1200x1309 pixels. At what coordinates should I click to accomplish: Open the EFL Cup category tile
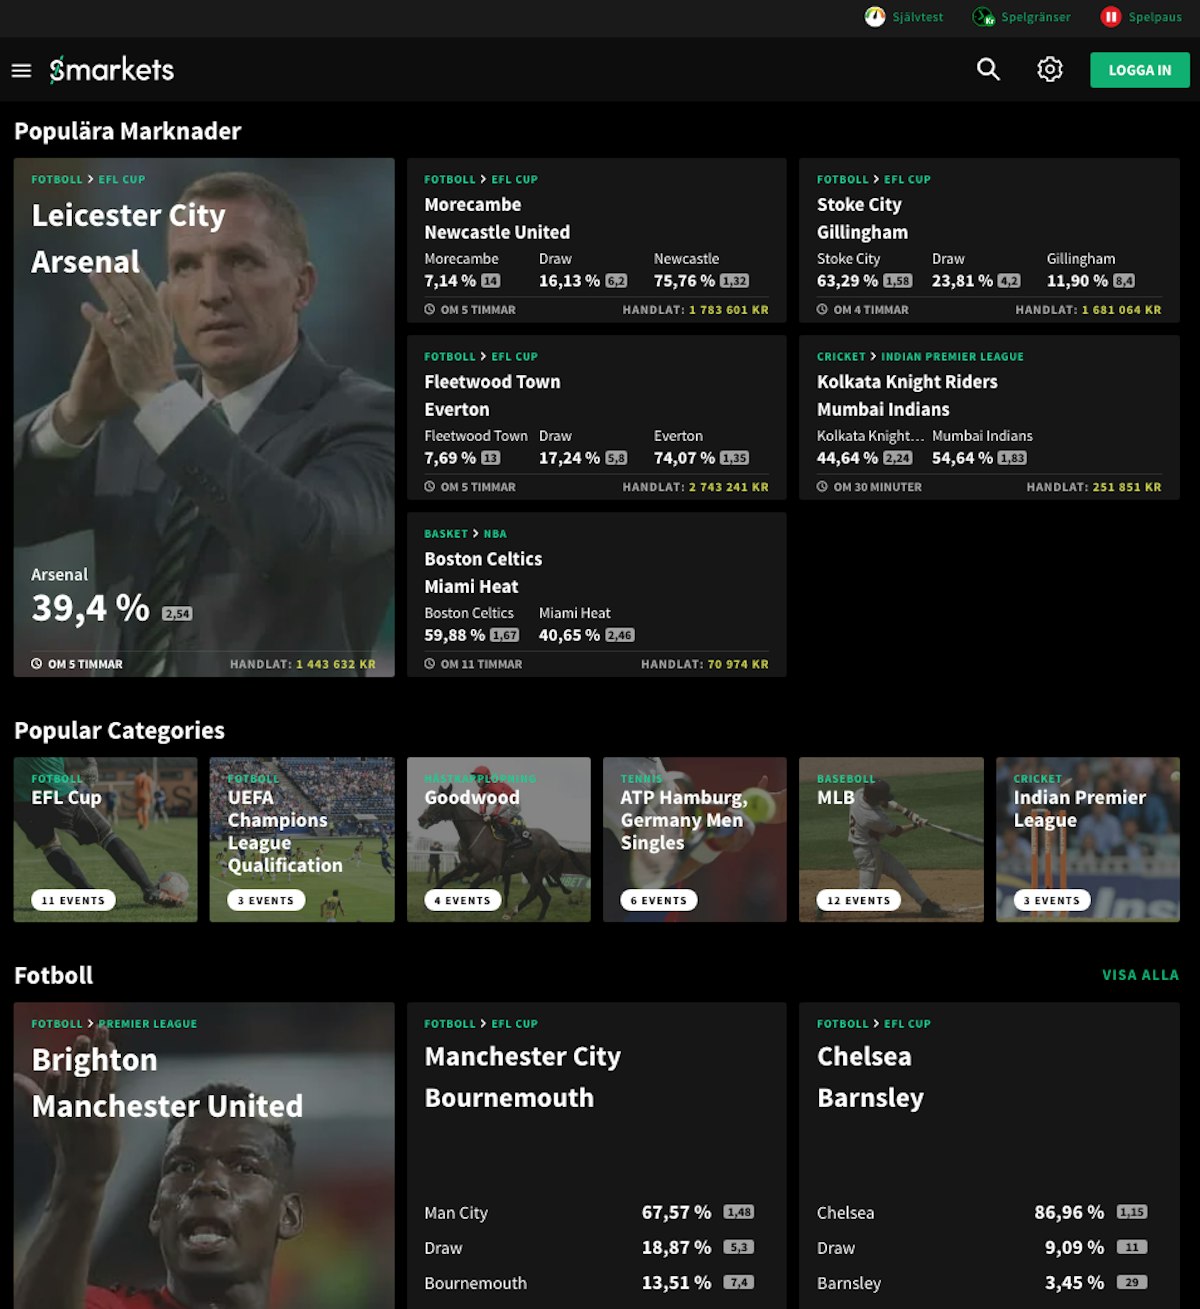click(x=105, y=839)
